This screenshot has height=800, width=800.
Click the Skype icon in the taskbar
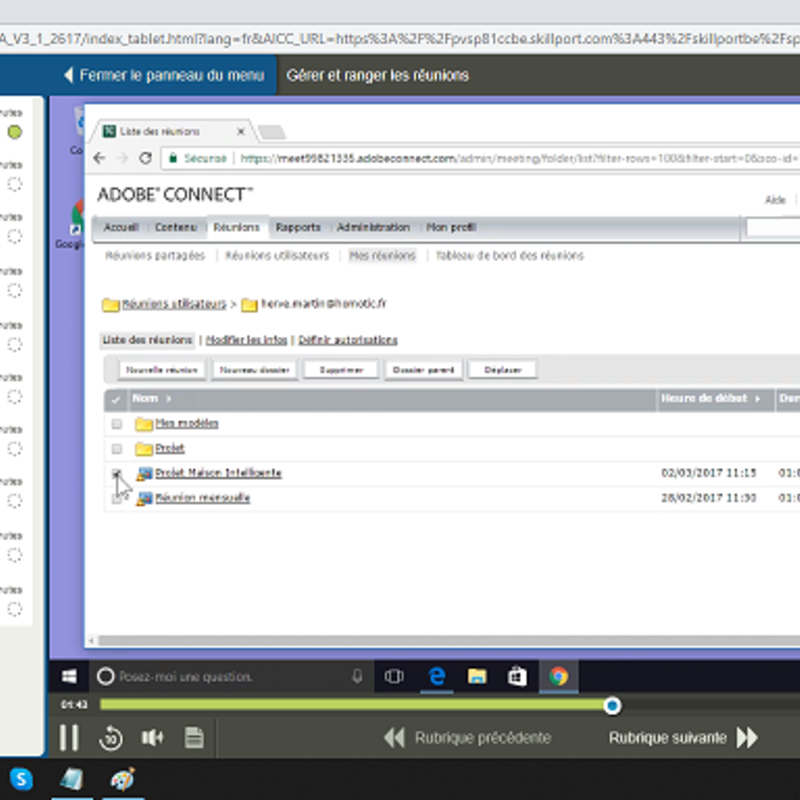pyautogui.click(x=21, y=779)
